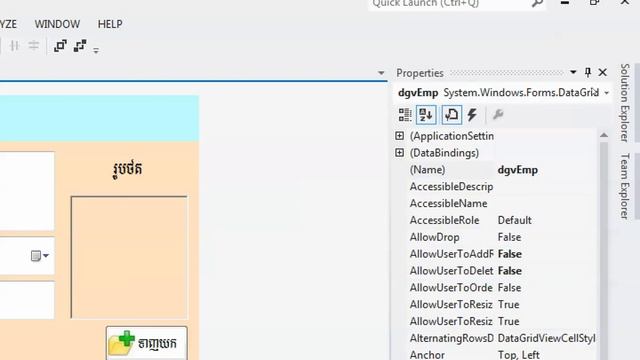640x360 pixels.
Task: Click the AccessibleRole Default value
Action: (514, 220)
